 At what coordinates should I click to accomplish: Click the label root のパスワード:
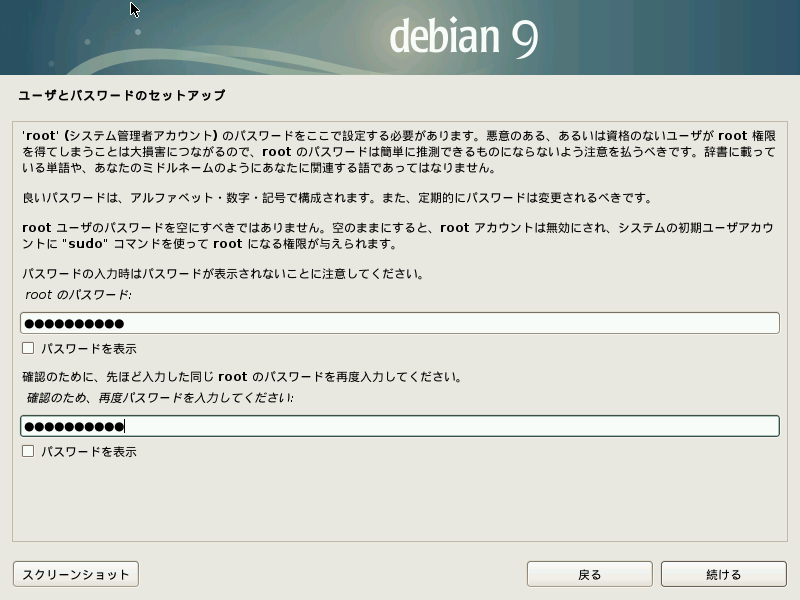pyautogui.click(x=79, y=295)
